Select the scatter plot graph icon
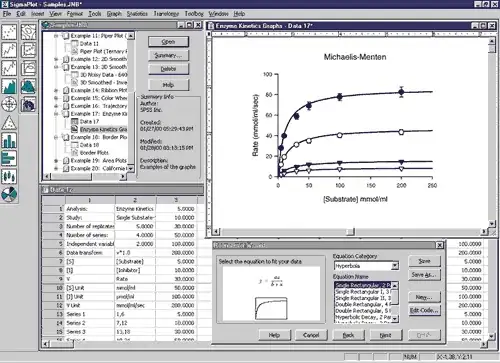 (9, 32)
